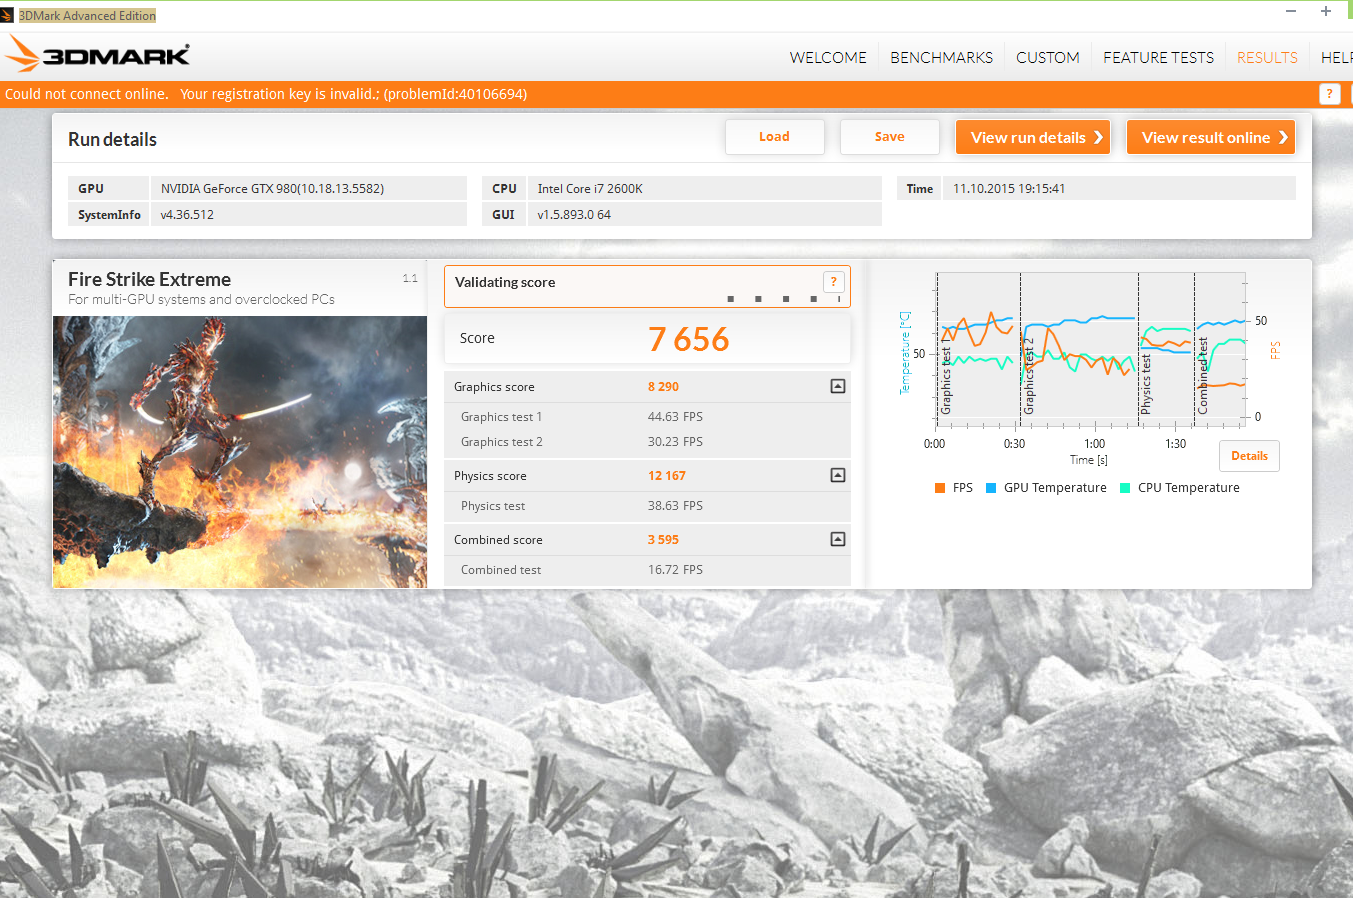Image resolution: width=1353 pixels, height=898 pixels.
Task: Click the Load button
Action: (x=775, y=137)
